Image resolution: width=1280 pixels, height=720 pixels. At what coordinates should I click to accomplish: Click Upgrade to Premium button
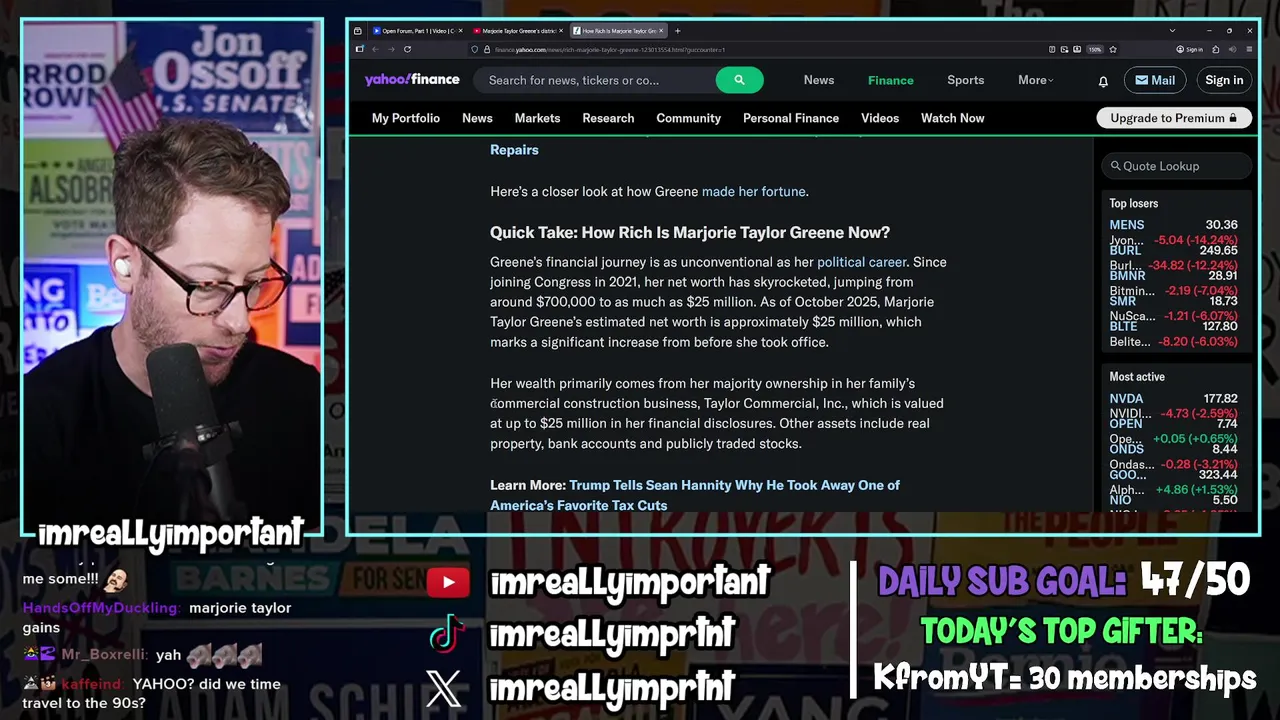1173,118
